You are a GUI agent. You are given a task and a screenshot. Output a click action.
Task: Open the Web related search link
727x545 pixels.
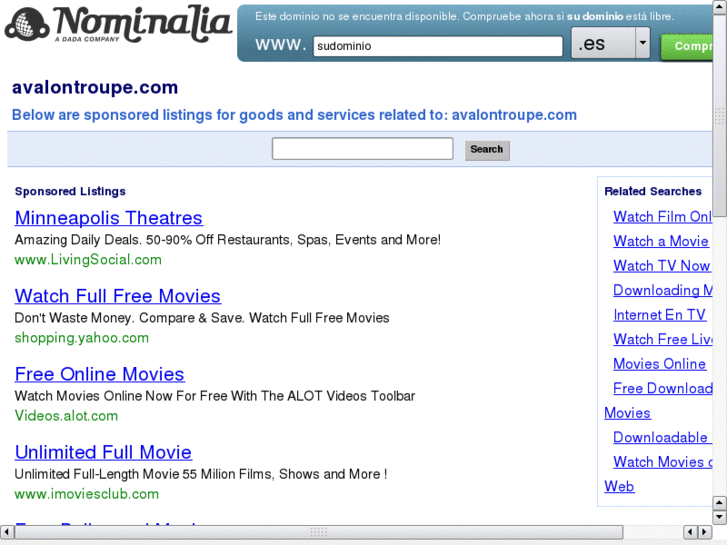619,487
